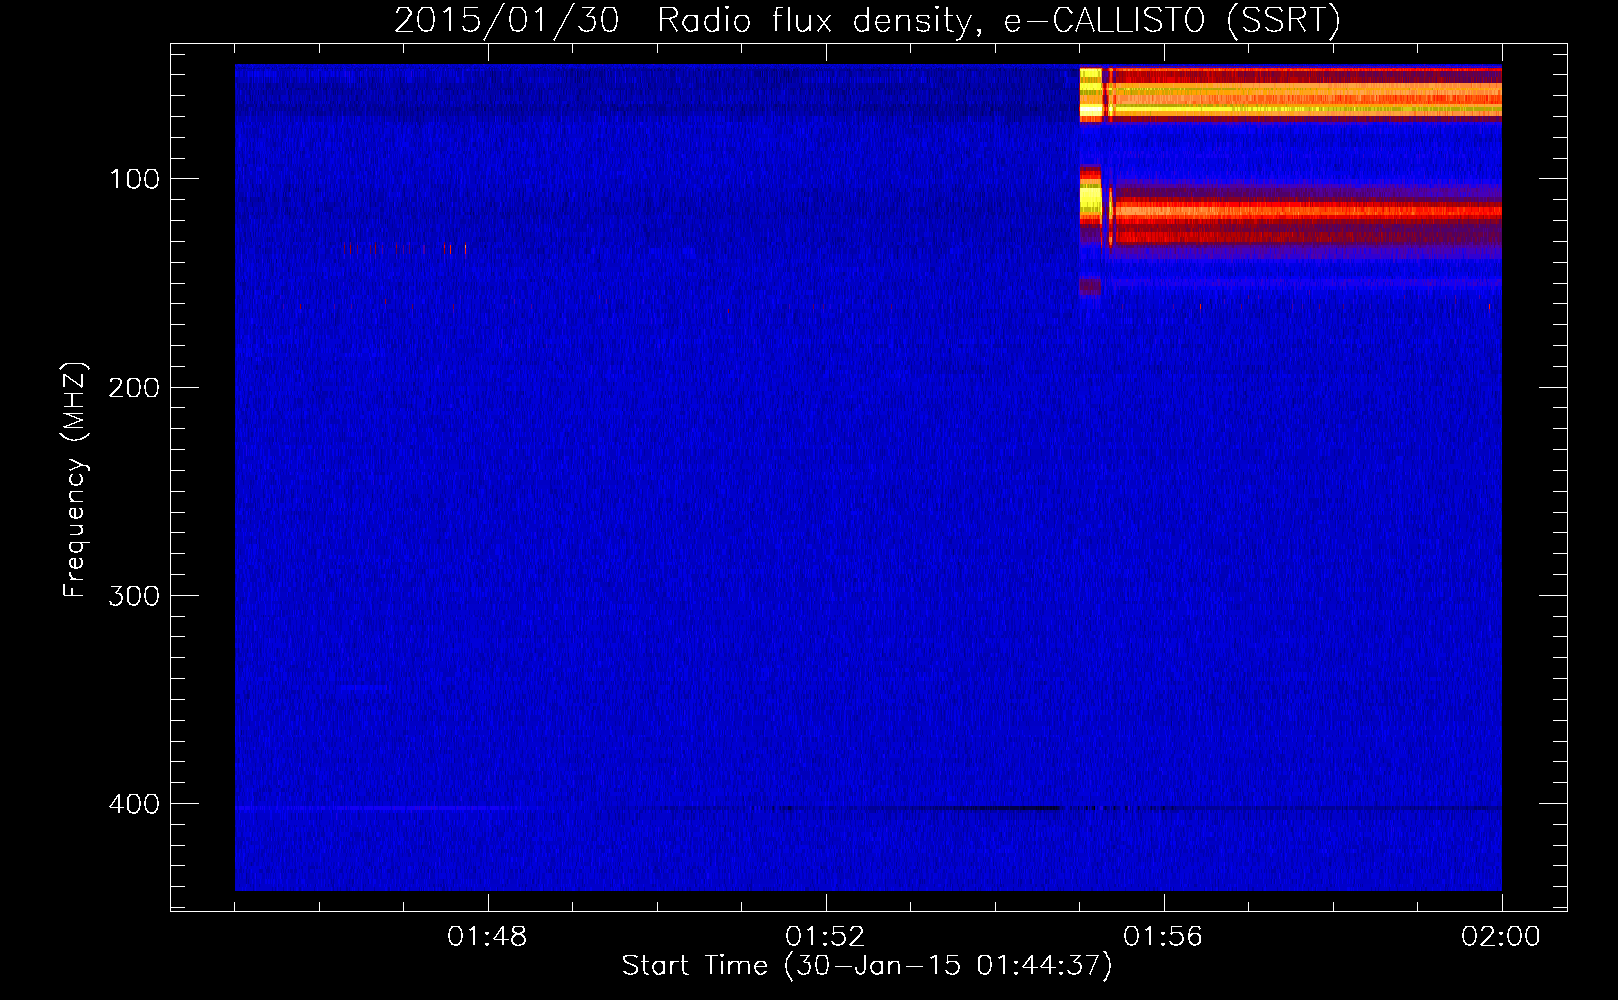
Task: Click the red dashed interference near 135 MHz
Action: (405, 248)
